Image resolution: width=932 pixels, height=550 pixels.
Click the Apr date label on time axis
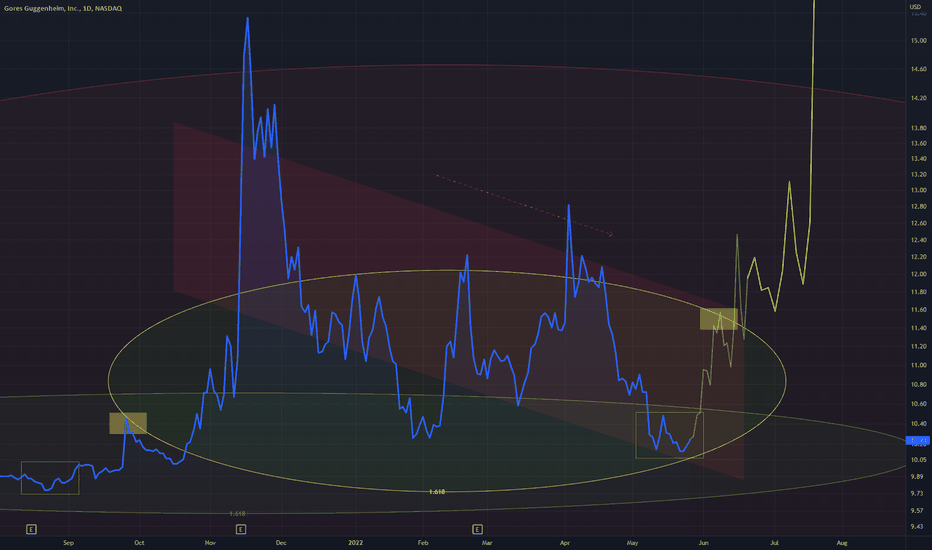(565, 542)
